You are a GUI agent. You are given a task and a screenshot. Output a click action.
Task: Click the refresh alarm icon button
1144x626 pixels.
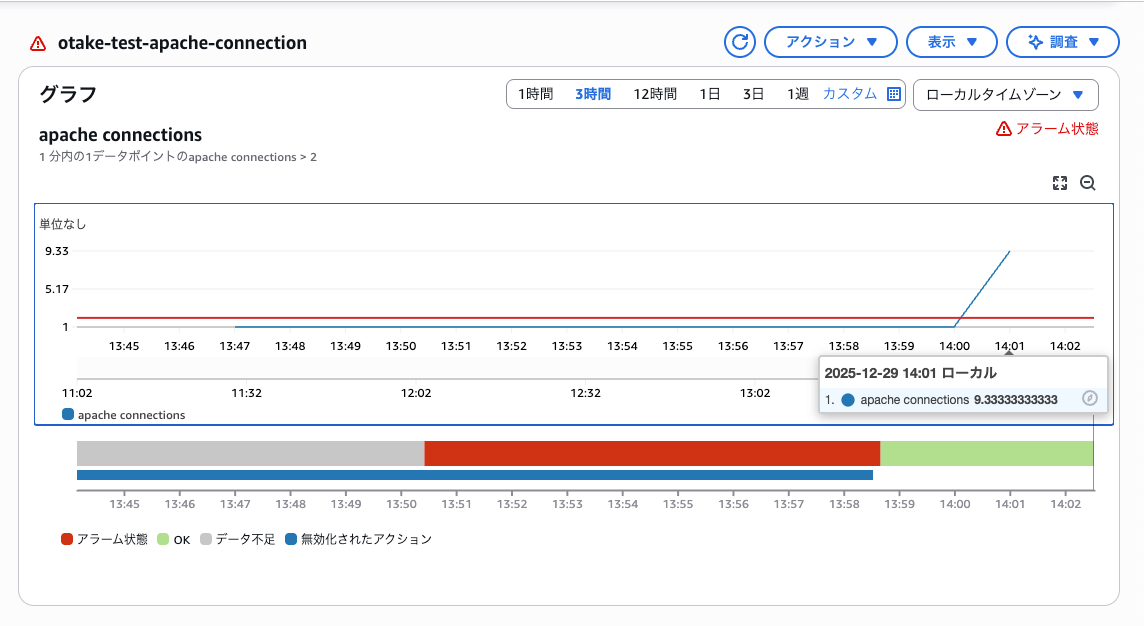740,42
